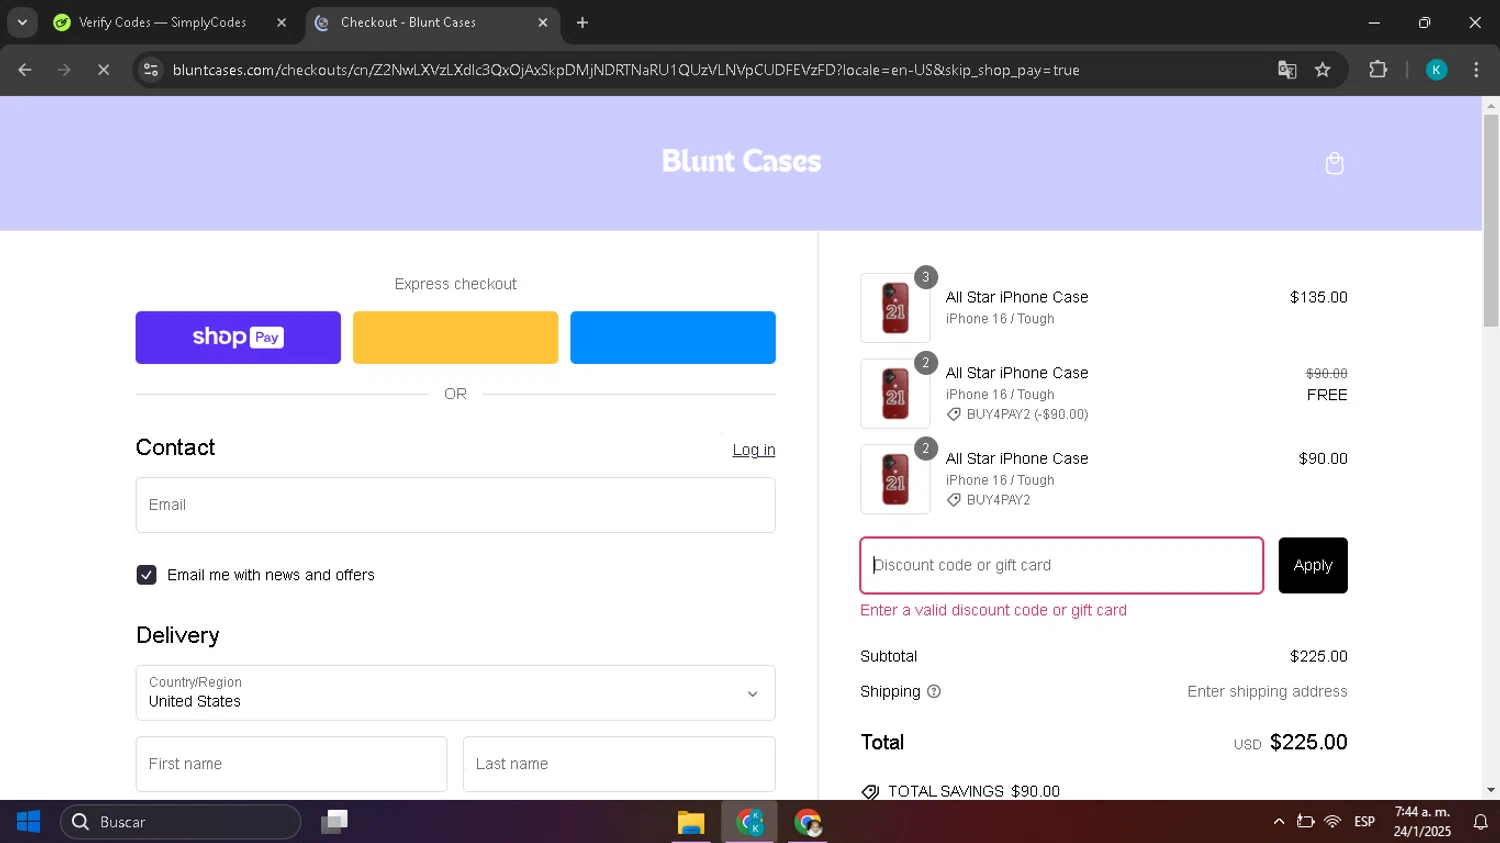Screen dimensions: 1500x843
Task: Open the Wi-Fi network icon
Action: click(x=1332, y=822)
